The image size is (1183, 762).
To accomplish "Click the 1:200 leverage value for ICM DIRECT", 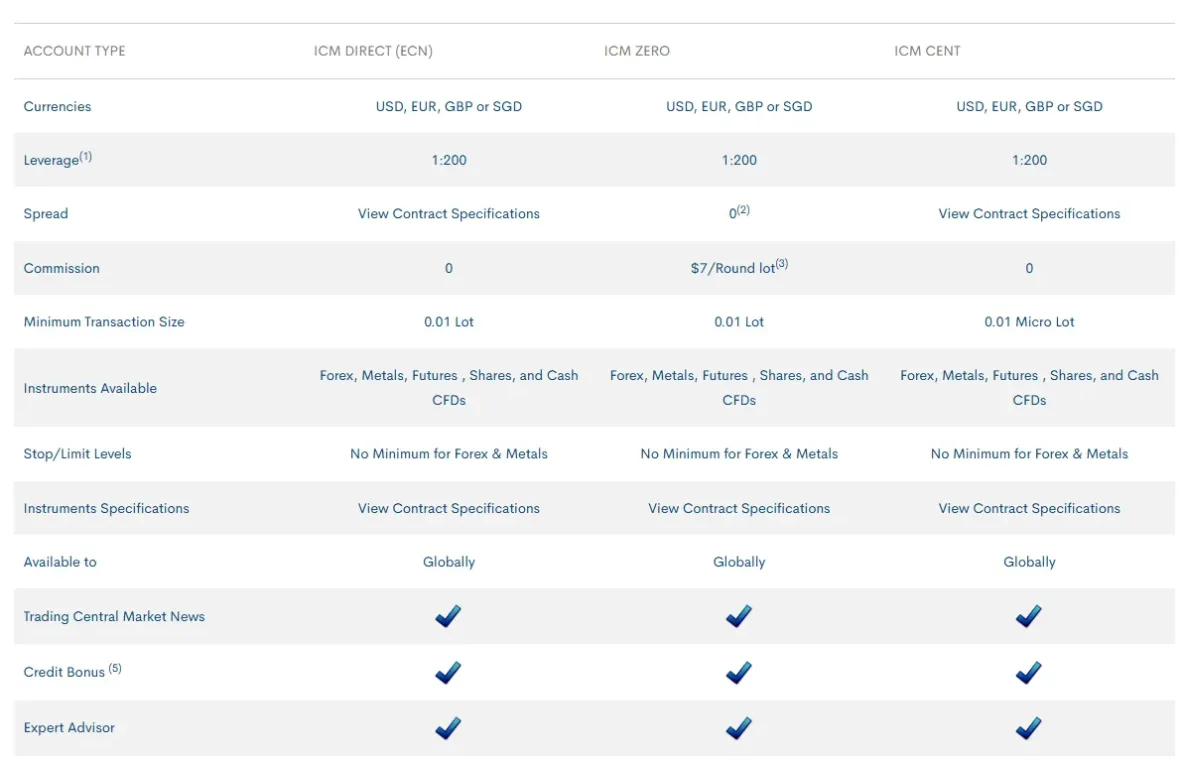I will tap(449, 160).
